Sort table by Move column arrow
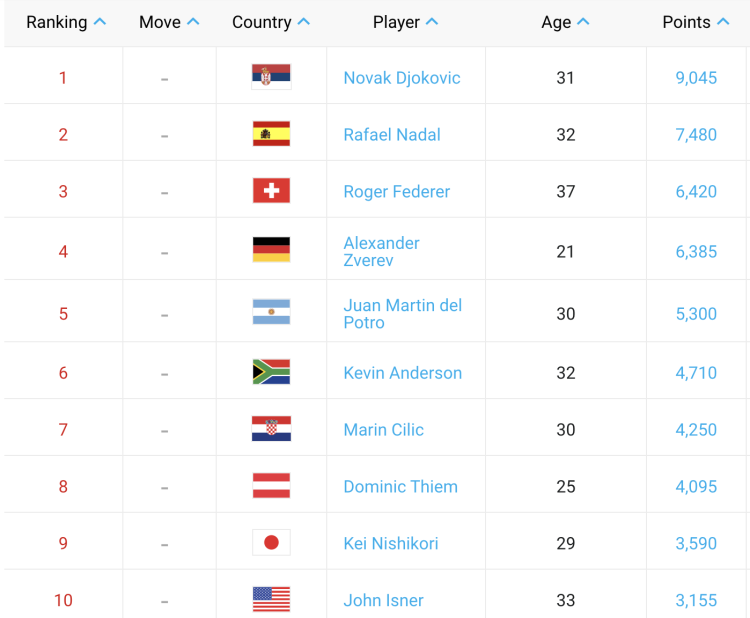Screen dimensions: 750x618 click(193, 22)
